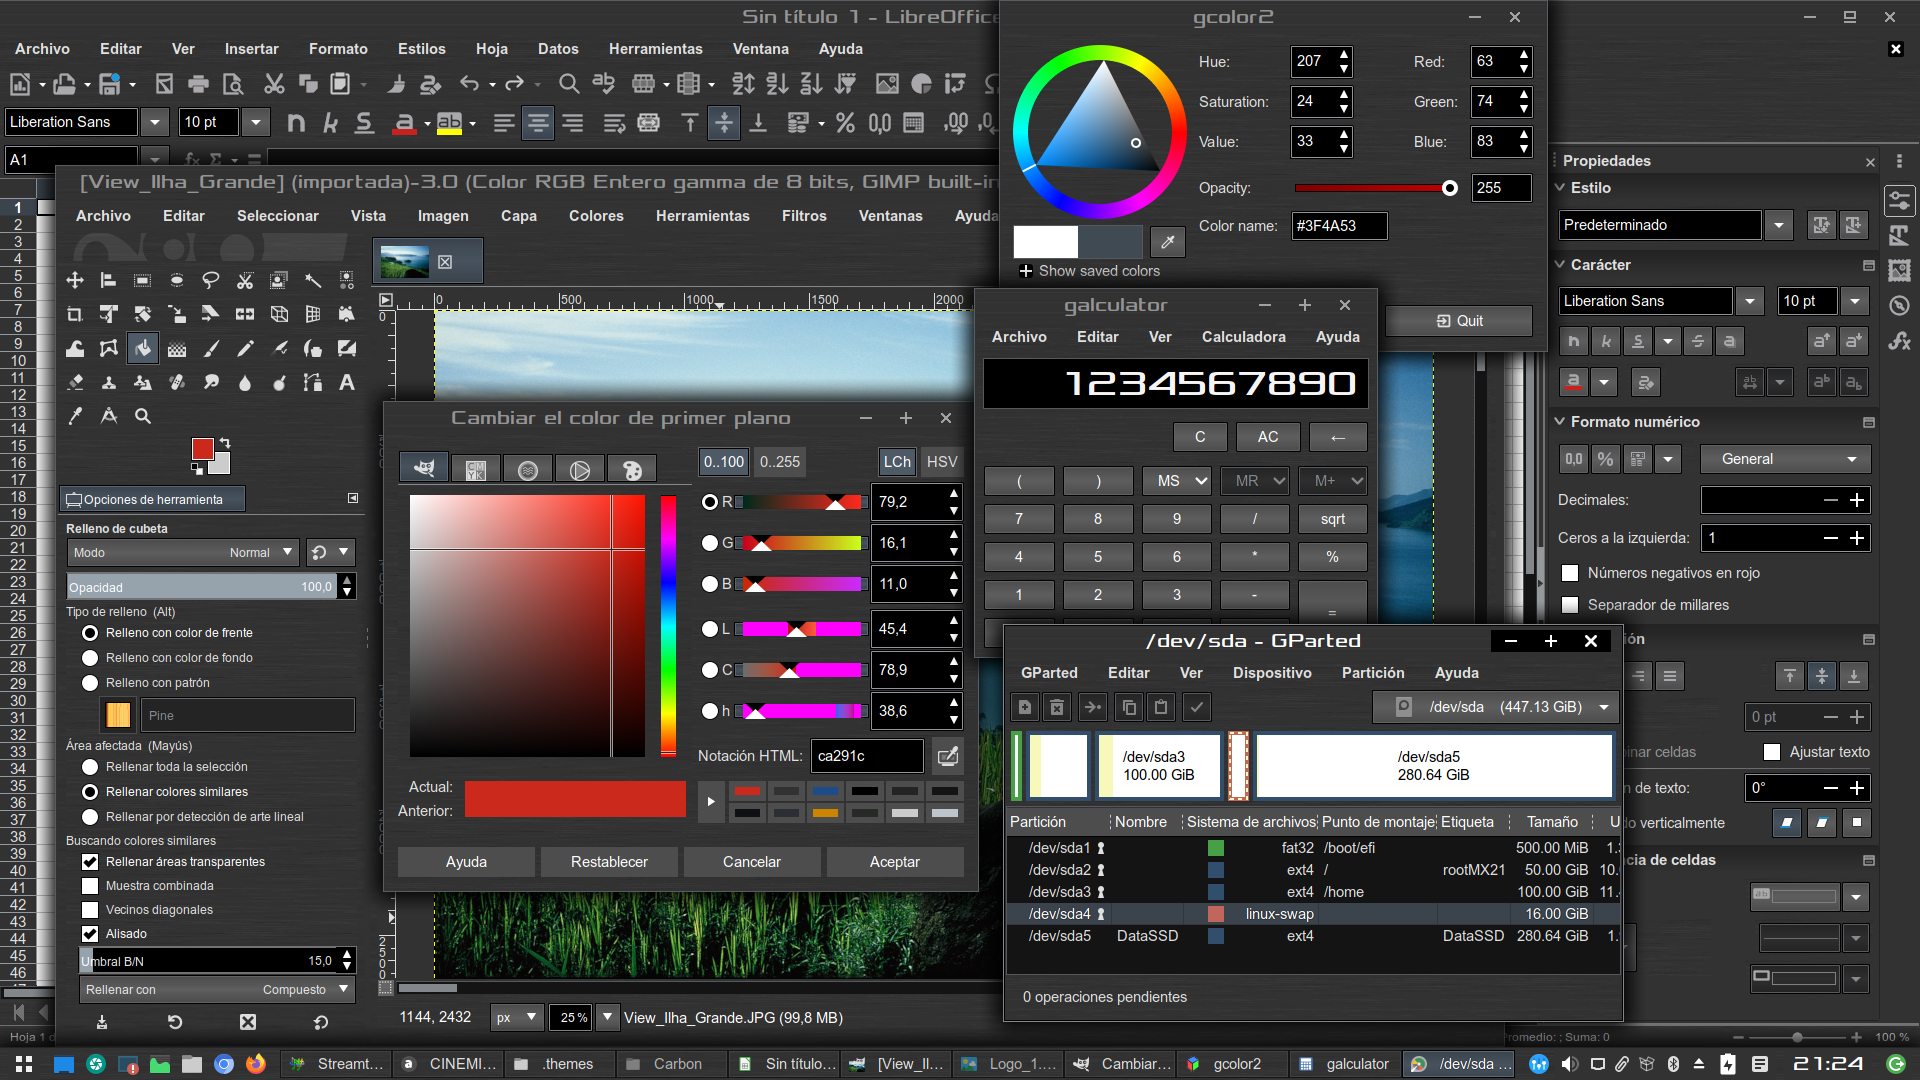
Task: Open the MS memory dropdown in galculator
Action: pyautogui.click(x=1177, y=481)
